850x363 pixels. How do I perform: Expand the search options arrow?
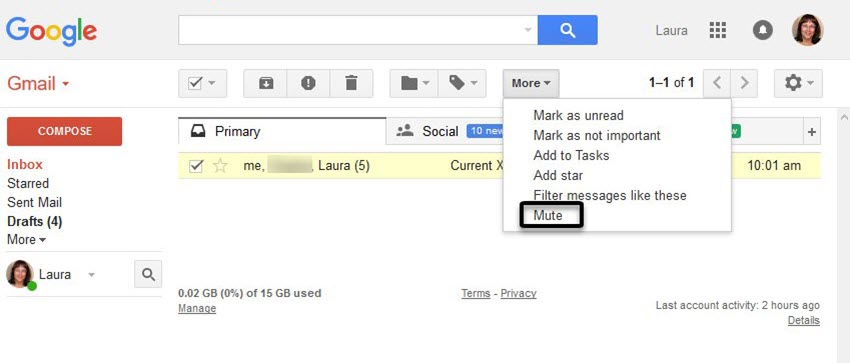click(528, 30)
